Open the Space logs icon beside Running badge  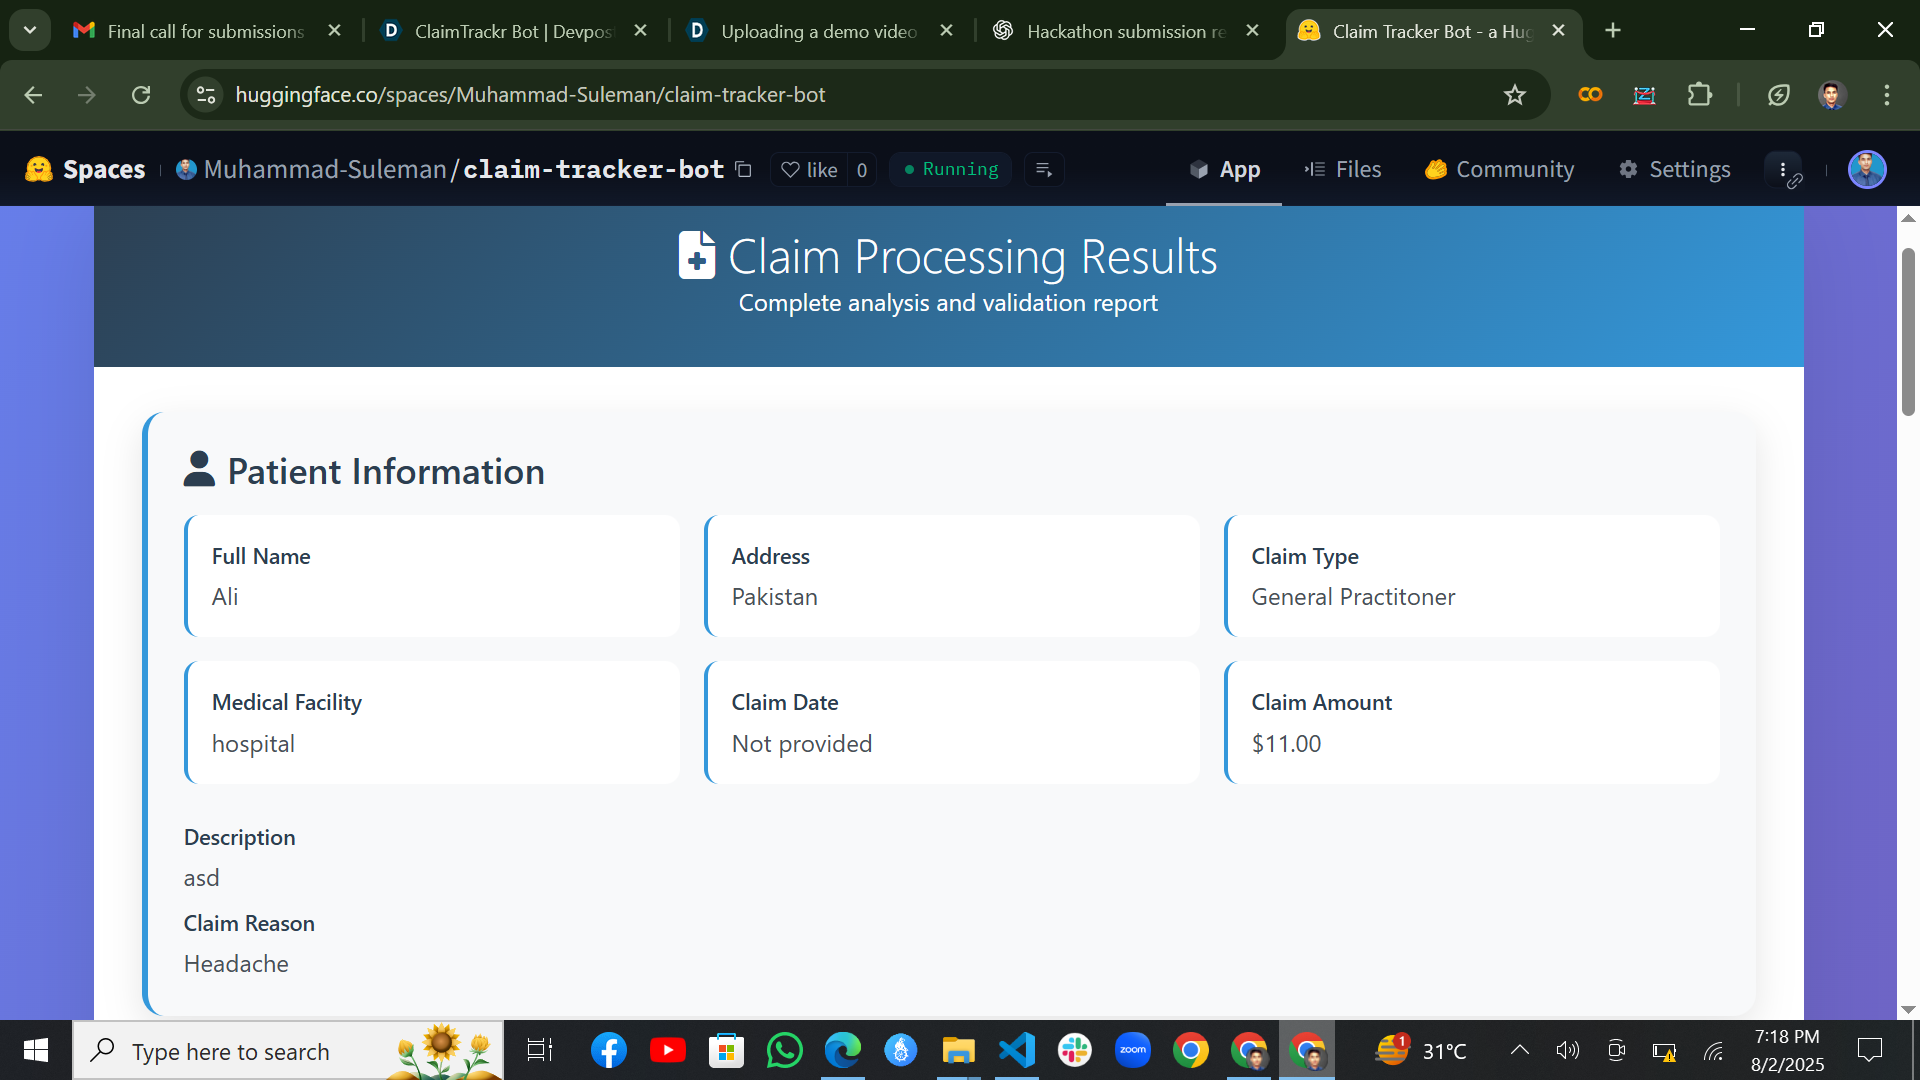tap(1044, 170)
